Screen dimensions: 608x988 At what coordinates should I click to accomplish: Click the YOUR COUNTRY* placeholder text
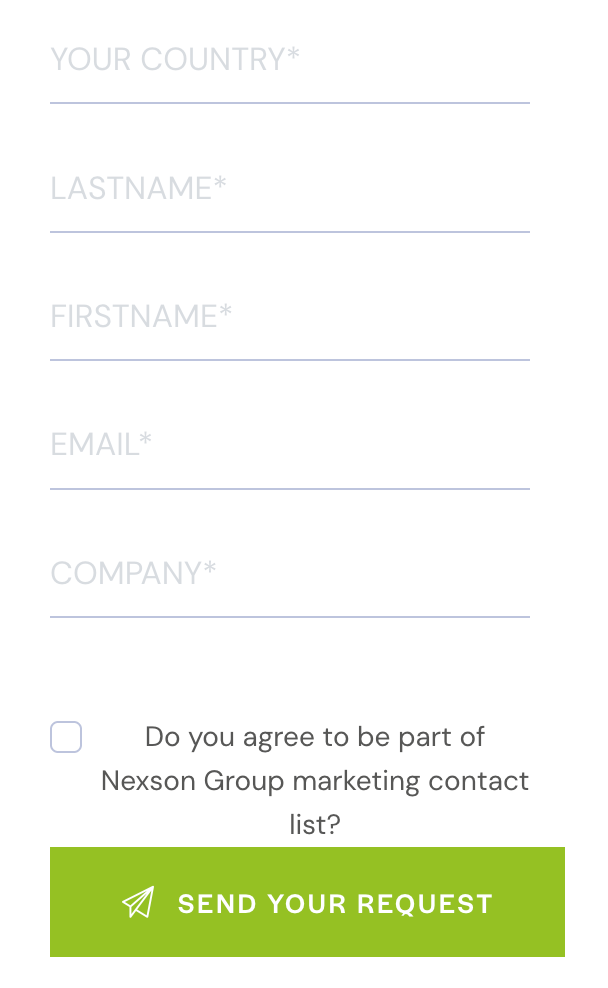pyautogui.click(x=175, y=59)
